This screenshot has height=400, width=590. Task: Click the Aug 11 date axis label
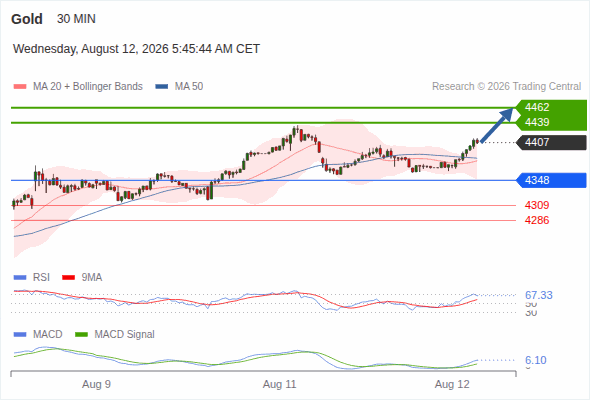click(280, 385)
